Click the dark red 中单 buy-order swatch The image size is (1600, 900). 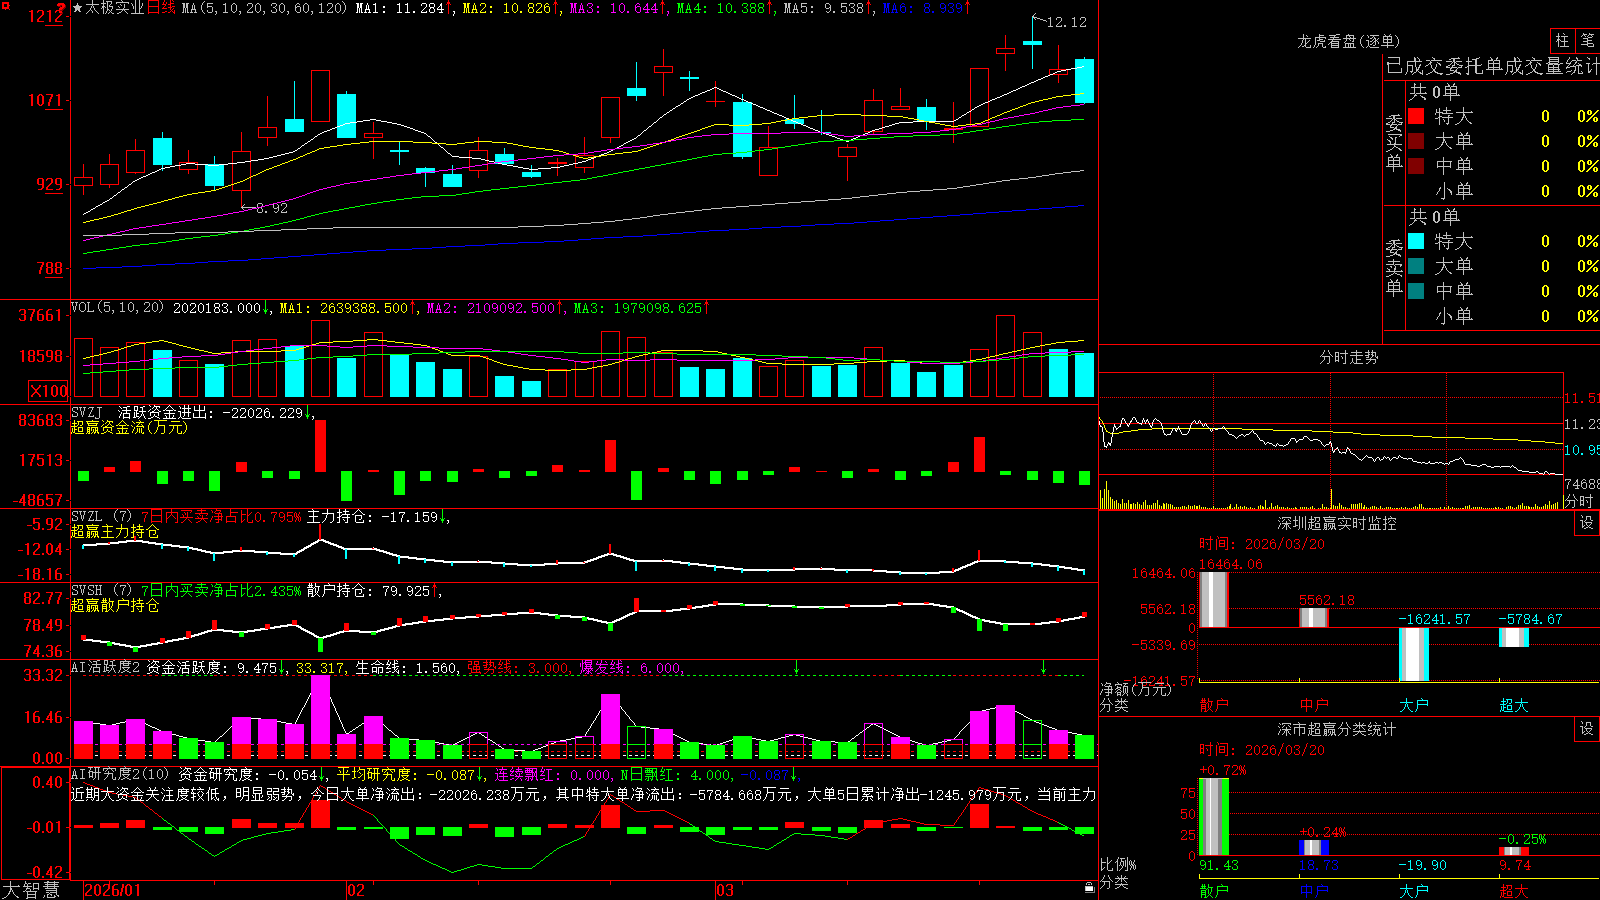point(1416,166)
